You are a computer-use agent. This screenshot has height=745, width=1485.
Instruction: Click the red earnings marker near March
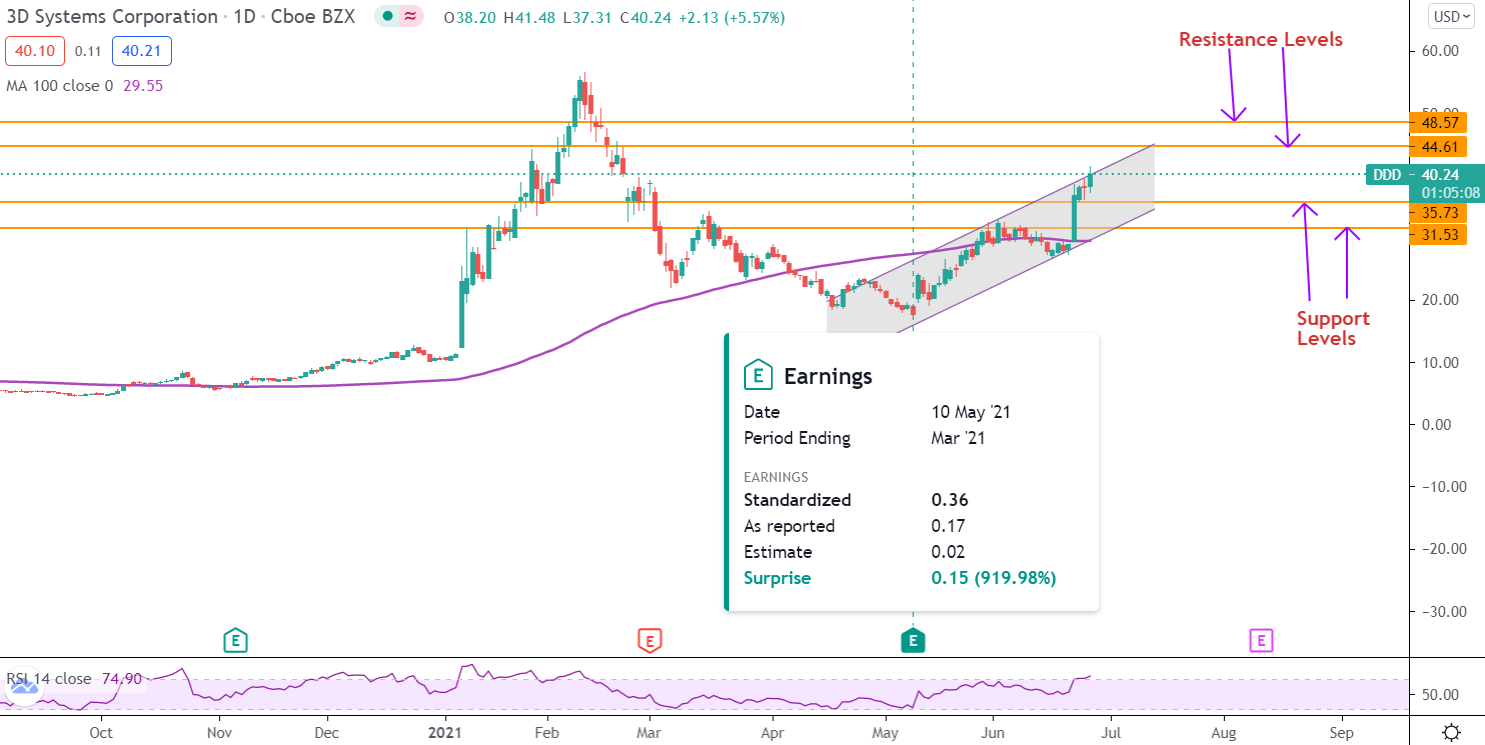(x=649, y=640)
